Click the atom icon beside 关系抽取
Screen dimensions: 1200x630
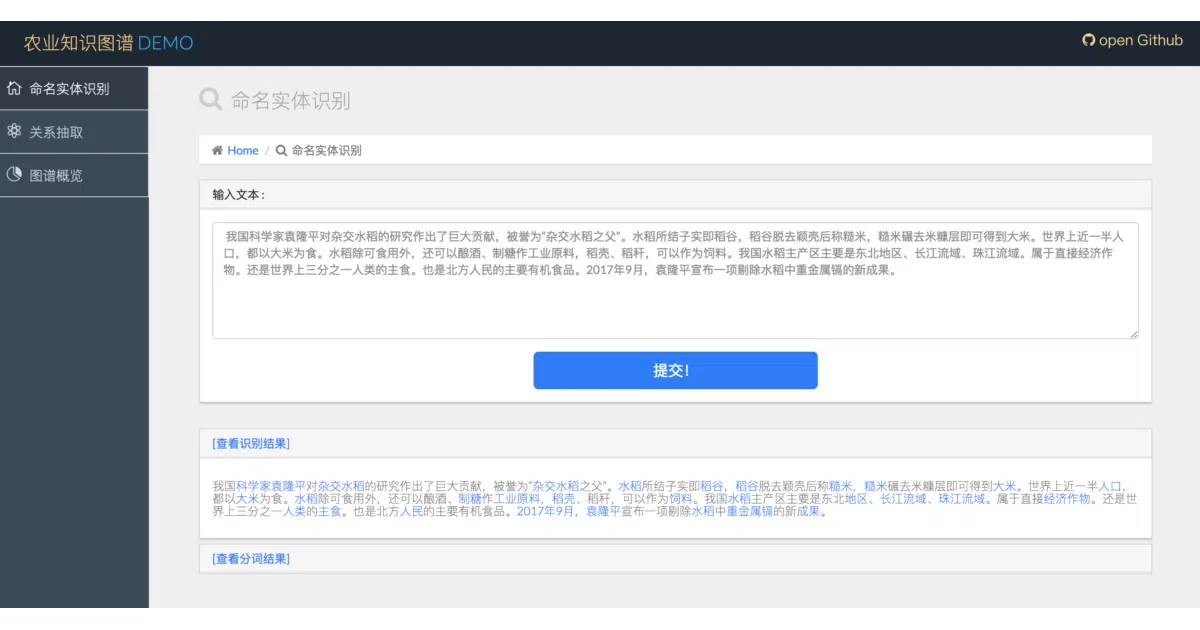click(14, 131)
